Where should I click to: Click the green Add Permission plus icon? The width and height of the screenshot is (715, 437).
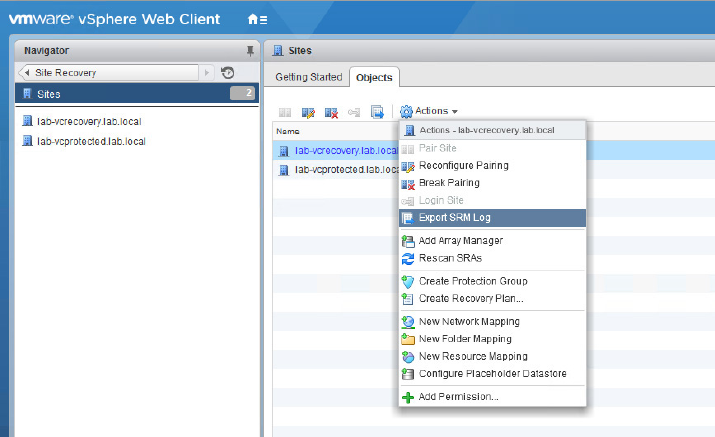tap(407, 397)
